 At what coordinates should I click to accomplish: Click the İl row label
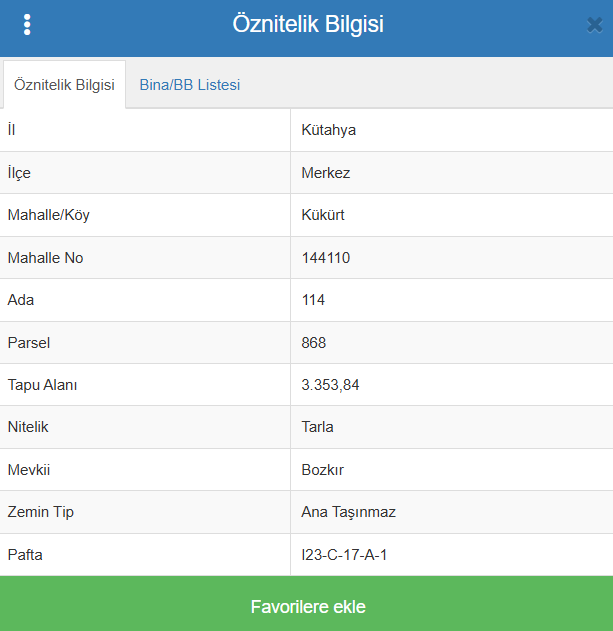11,130
